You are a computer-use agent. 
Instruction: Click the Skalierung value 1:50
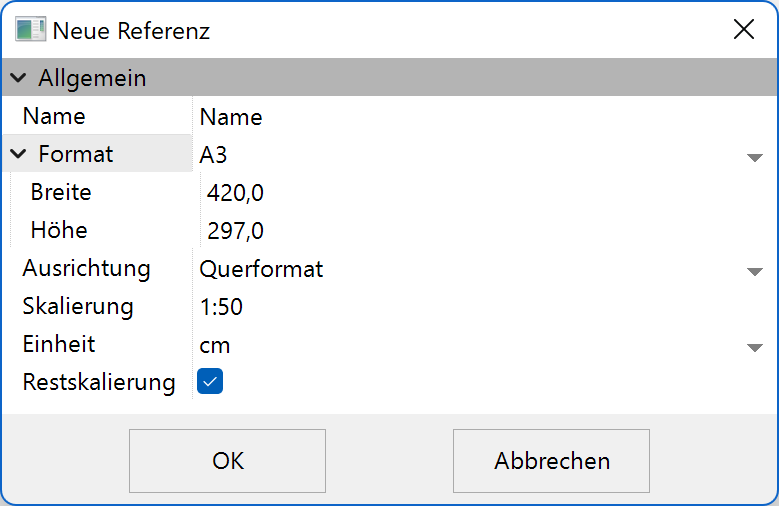pos(221,307)
